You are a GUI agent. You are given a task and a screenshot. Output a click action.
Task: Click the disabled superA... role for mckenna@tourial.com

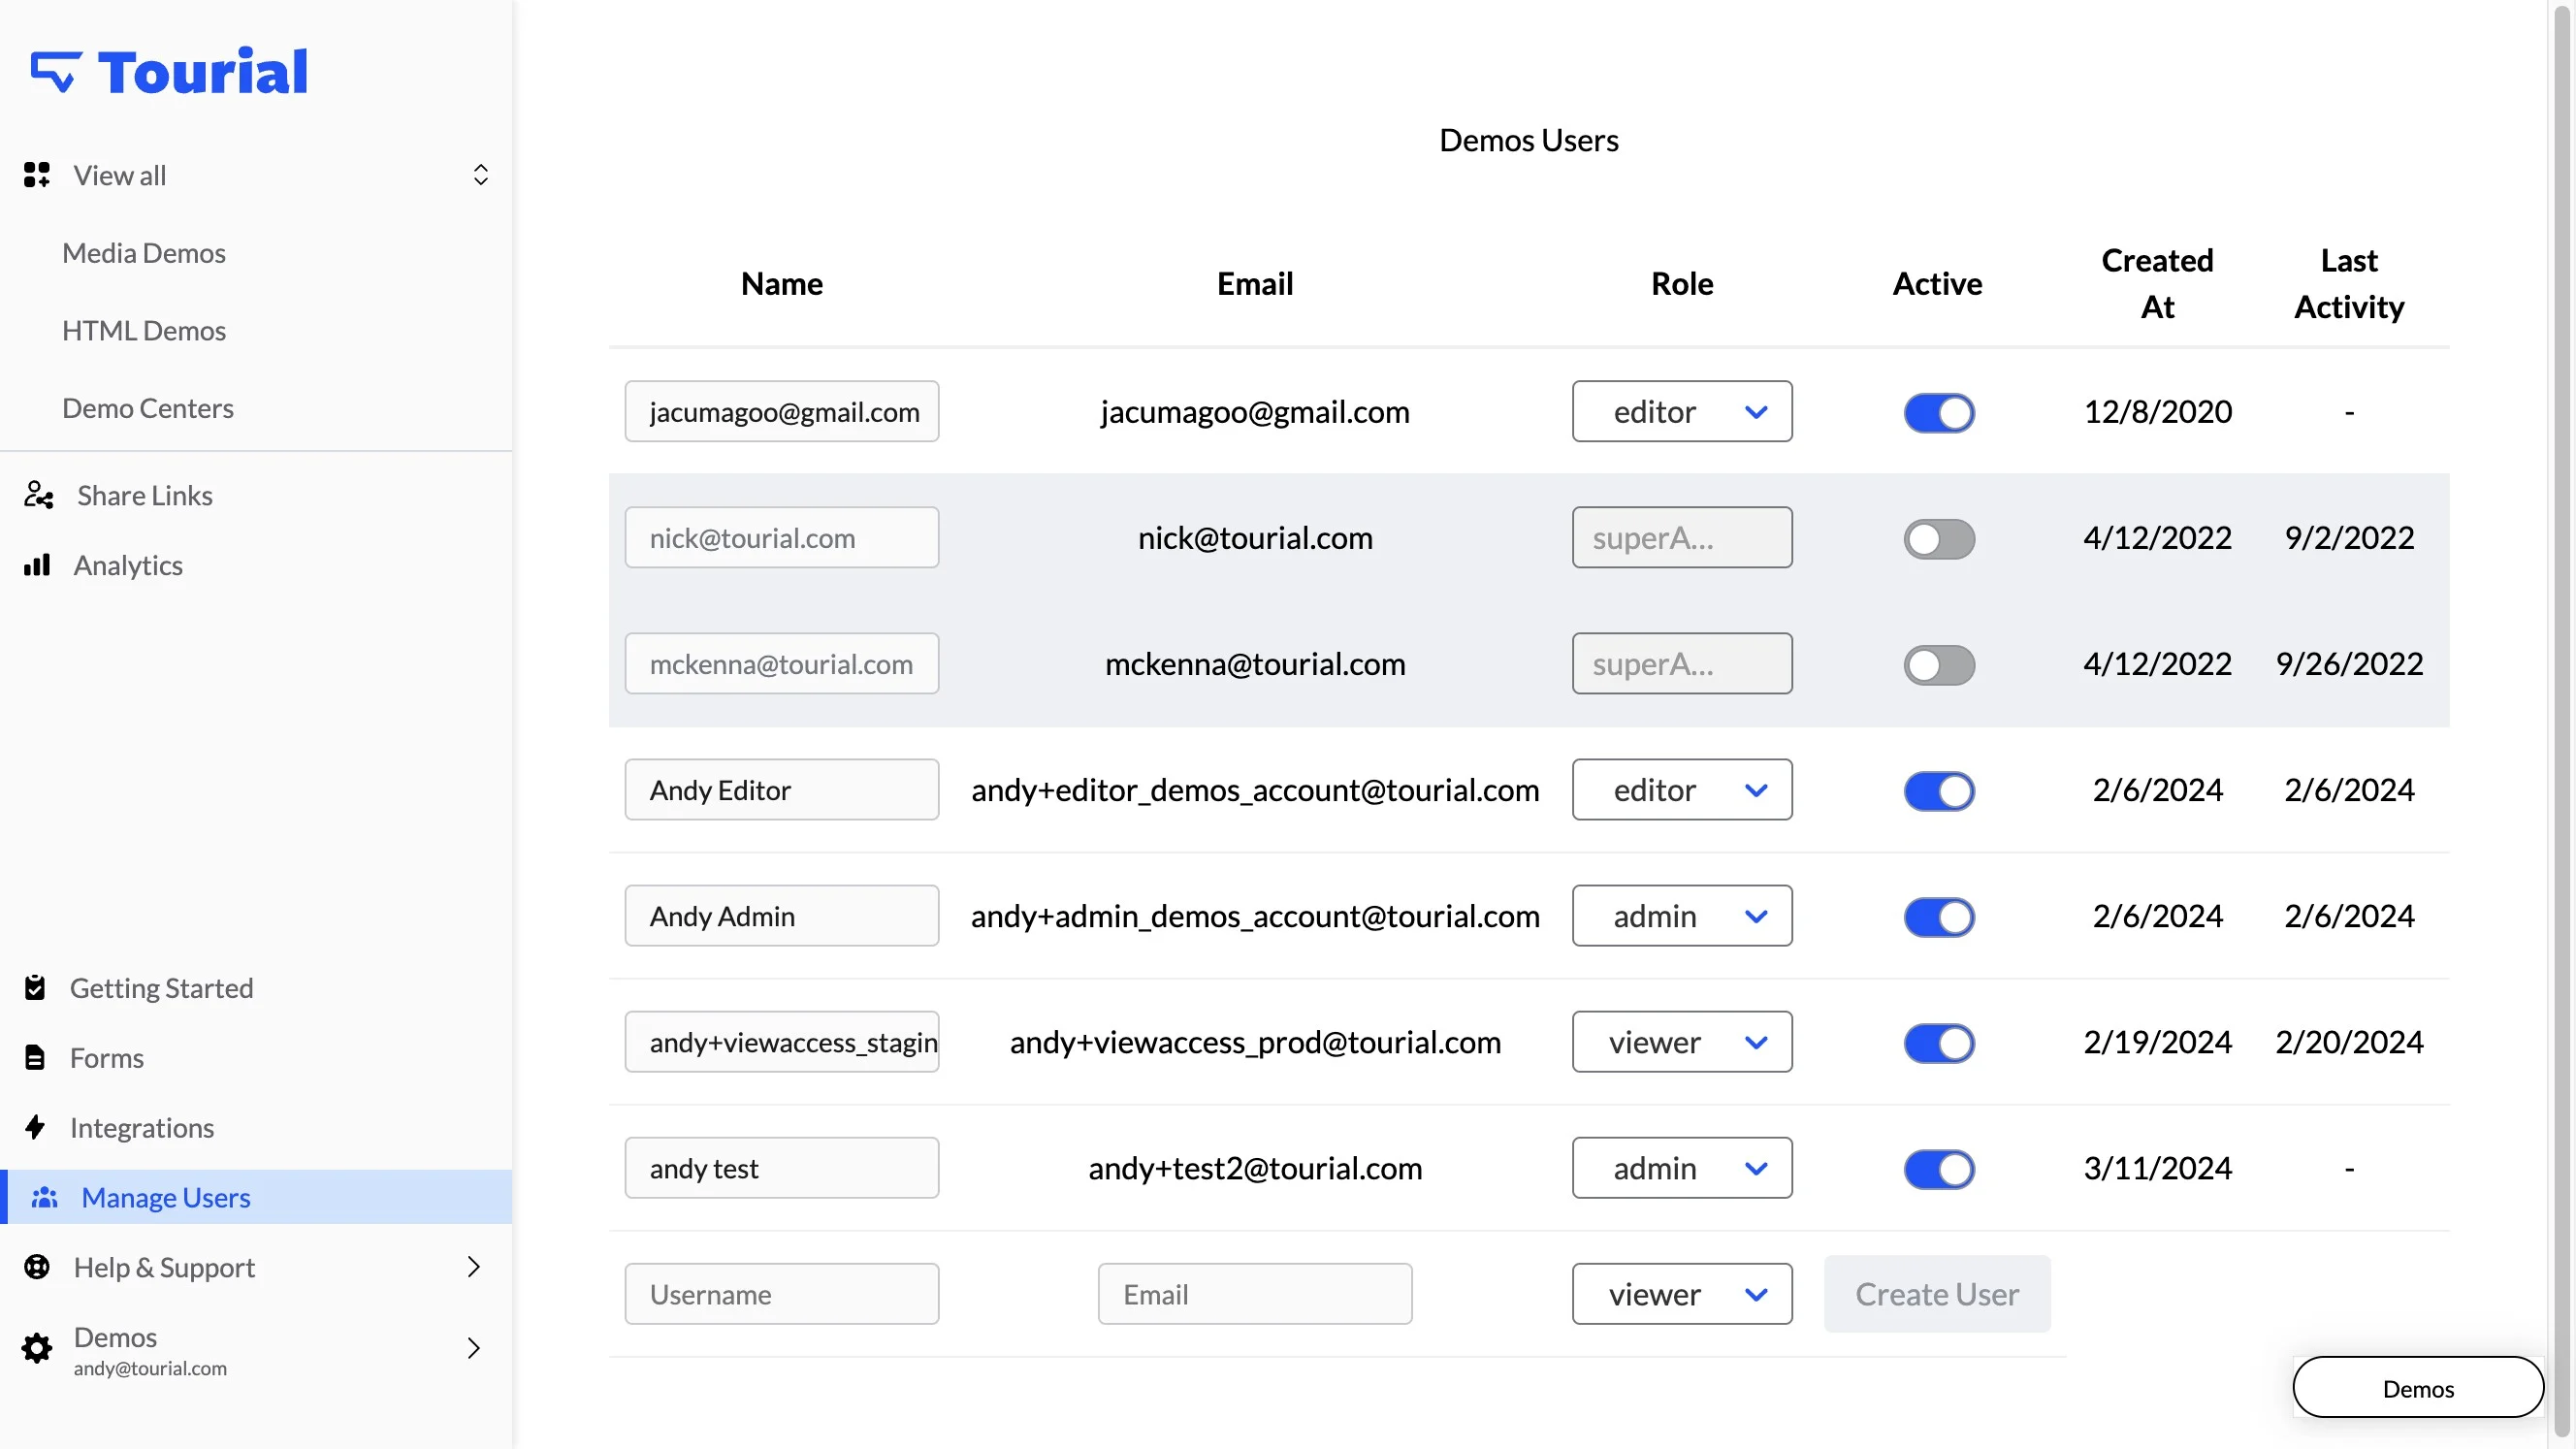(1682, 663)
